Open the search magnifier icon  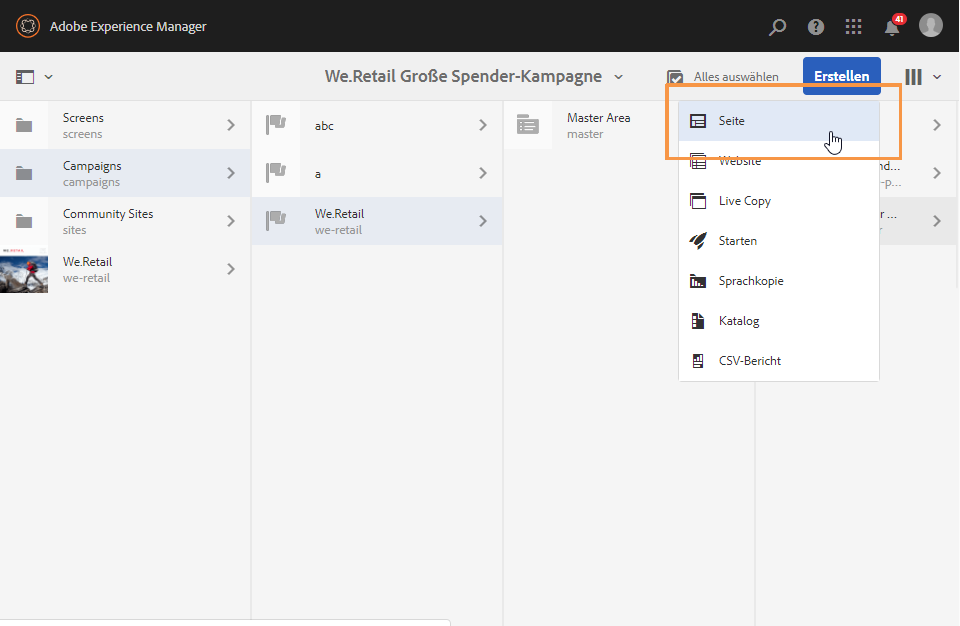coord(777,27)
